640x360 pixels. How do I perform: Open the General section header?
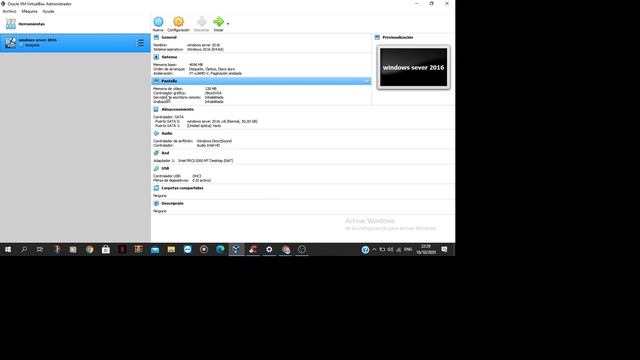point(169,37)
